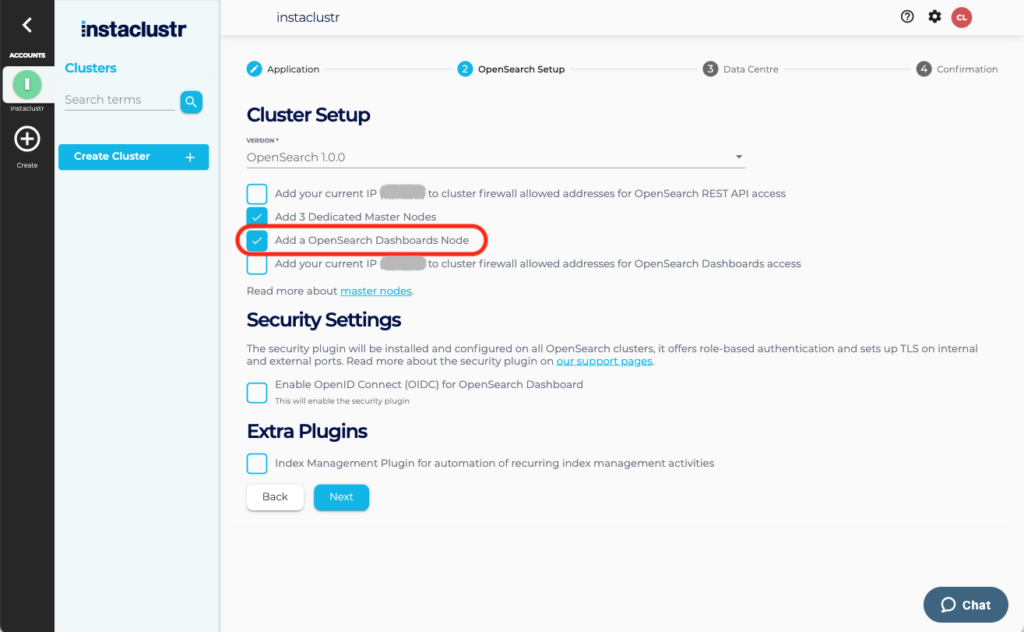The image size is (1024, 632).
Task: Click the Back button
Action: pyautogui.click(x=275, y=497)
